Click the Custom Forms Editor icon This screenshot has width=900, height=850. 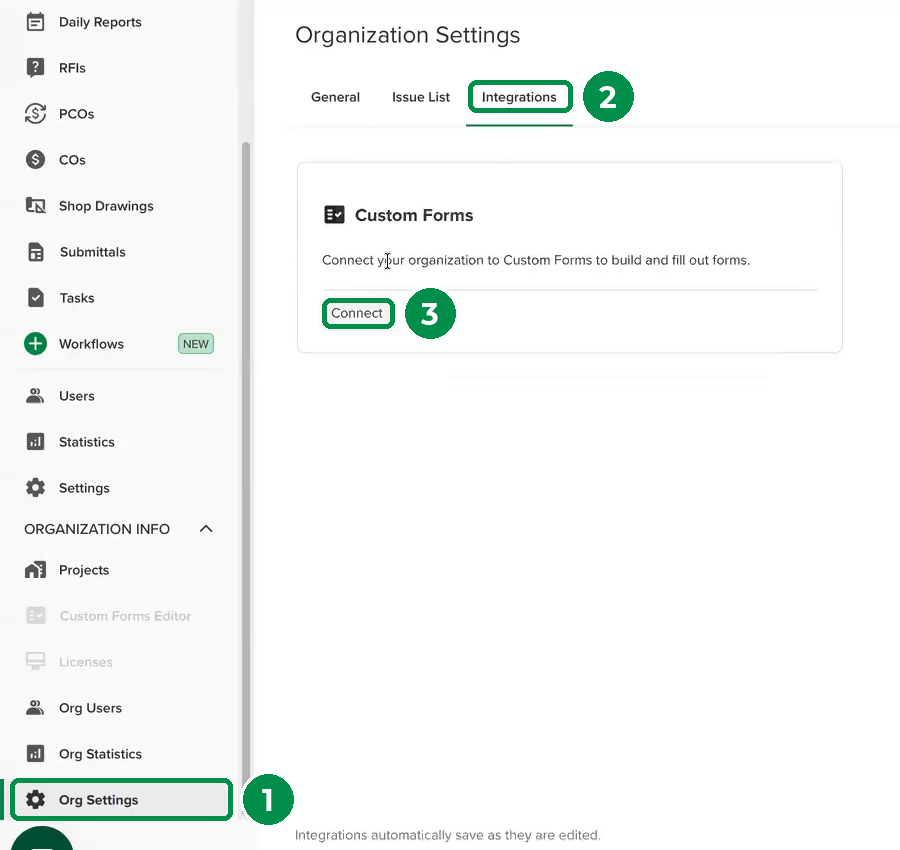click(x=36, y=616)
